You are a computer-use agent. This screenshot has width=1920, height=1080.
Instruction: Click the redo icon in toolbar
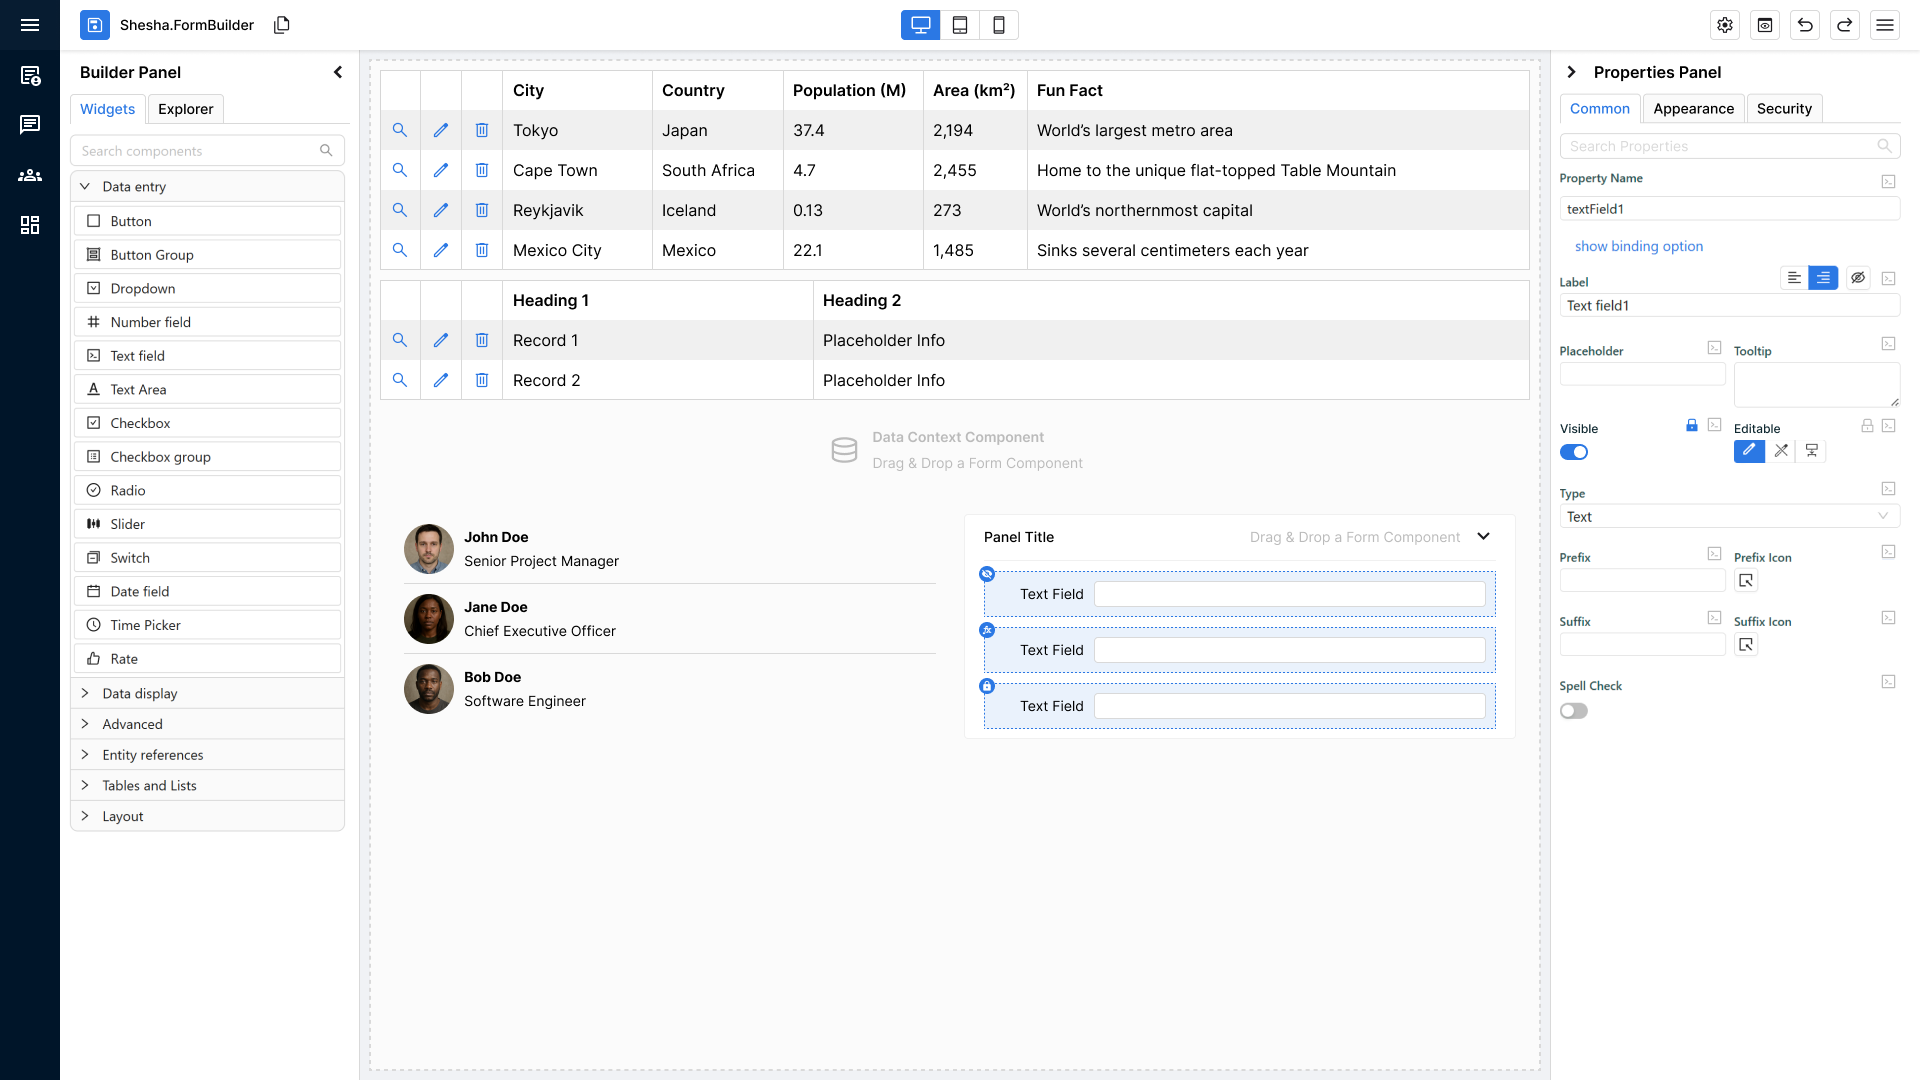[x=1845, y=25]
